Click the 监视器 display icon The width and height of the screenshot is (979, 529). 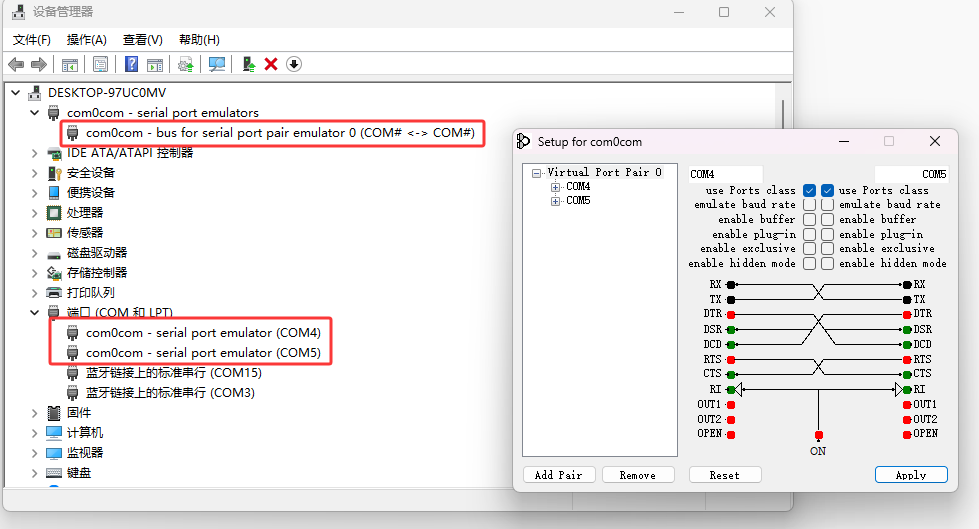point(54,453)
